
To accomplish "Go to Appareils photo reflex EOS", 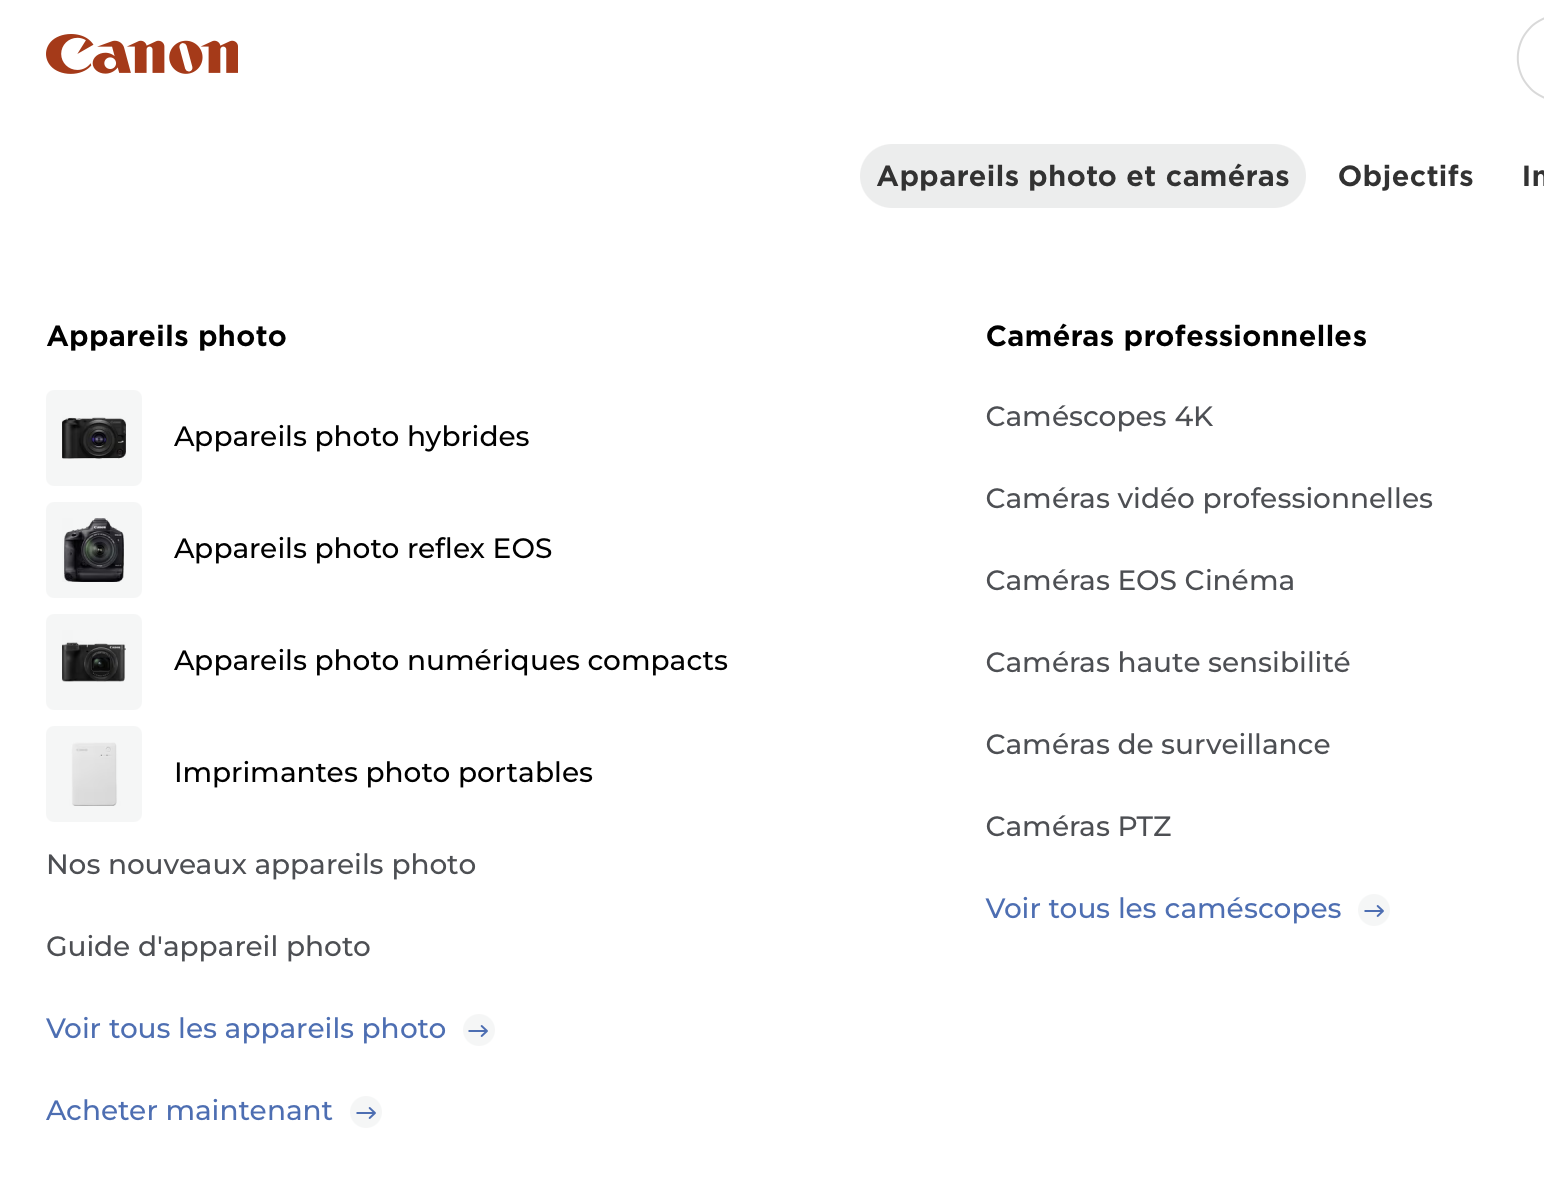I will point(363,549).
